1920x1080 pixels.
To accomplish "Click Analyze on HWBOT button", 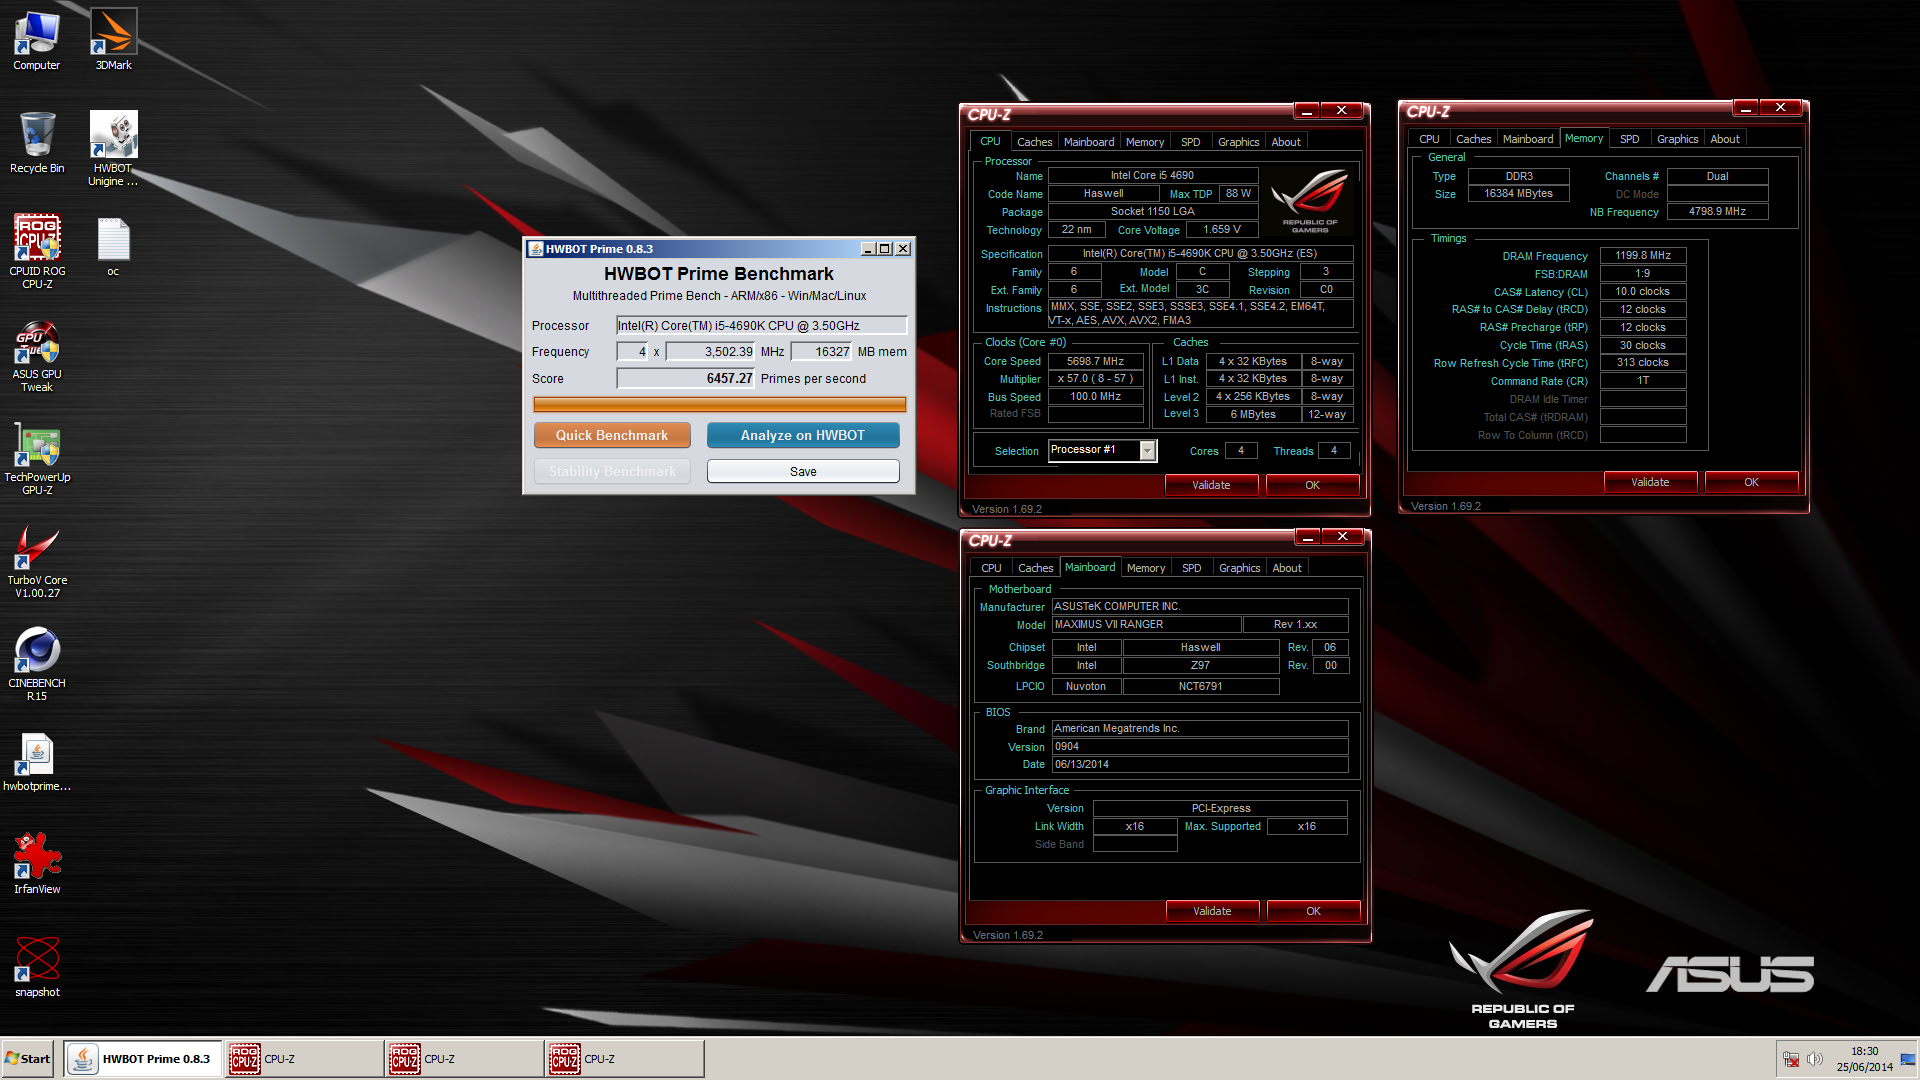I will (x=803, y=436).
